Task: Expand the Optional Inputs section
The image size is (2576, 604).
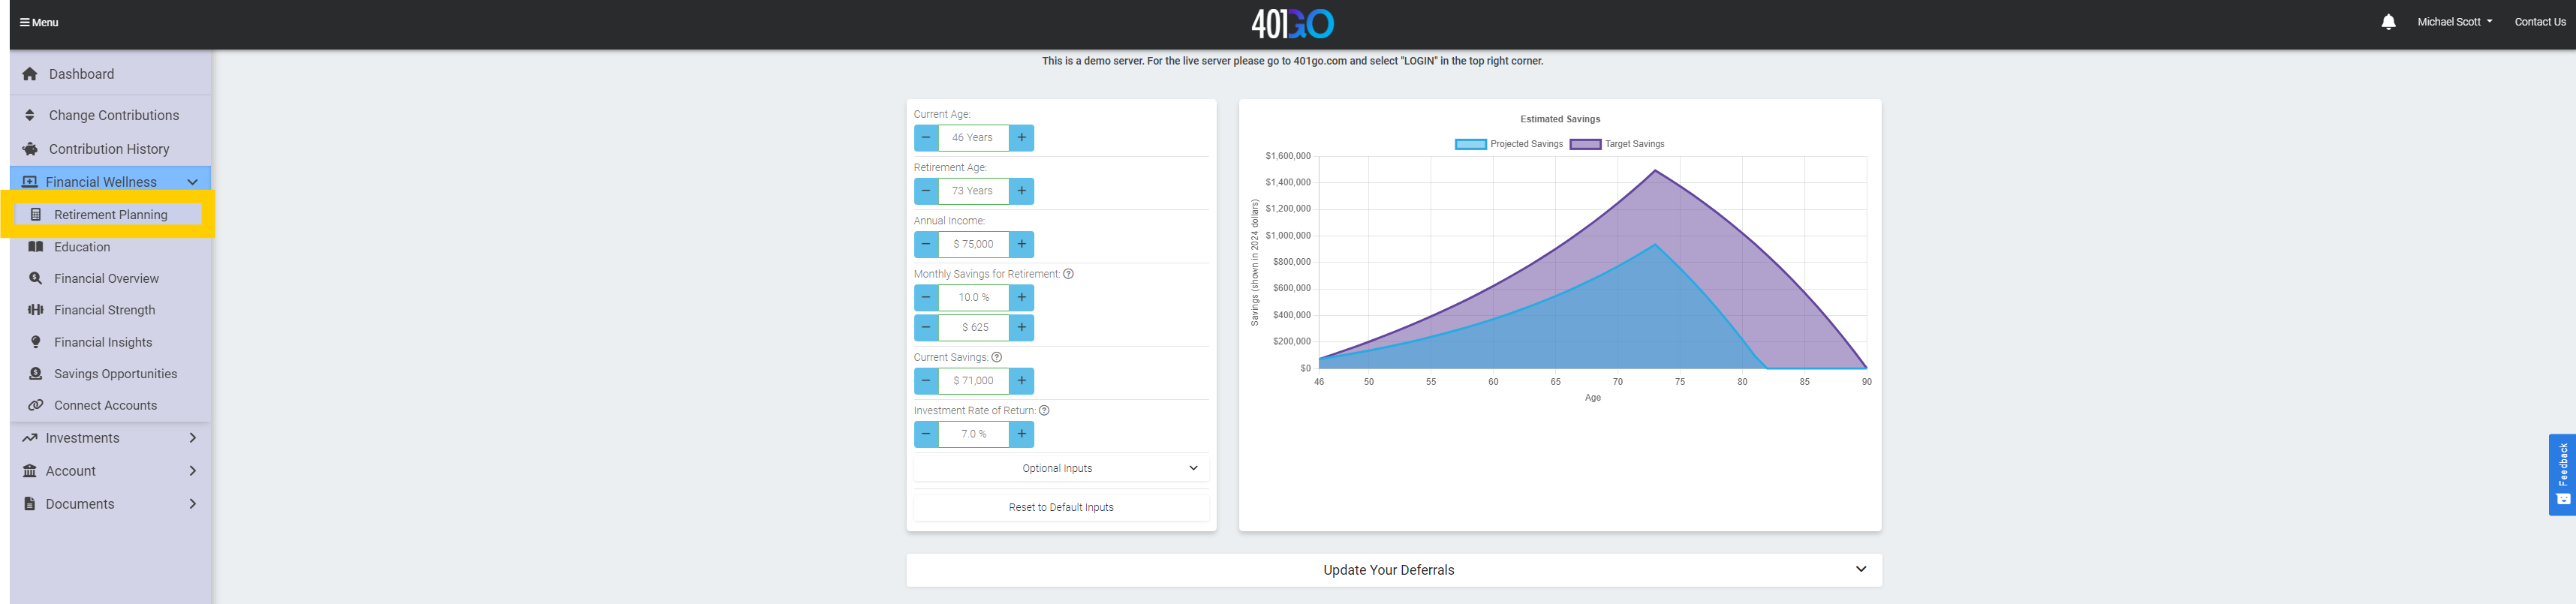Action: coord(1060,468)
